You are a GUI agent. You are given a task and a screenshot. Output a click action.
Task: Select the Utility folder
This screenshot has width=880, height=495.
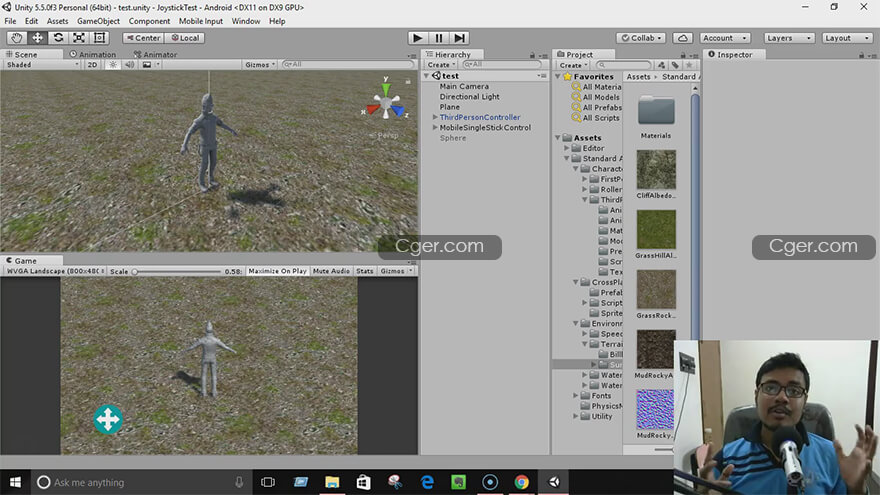click(597, 416)
